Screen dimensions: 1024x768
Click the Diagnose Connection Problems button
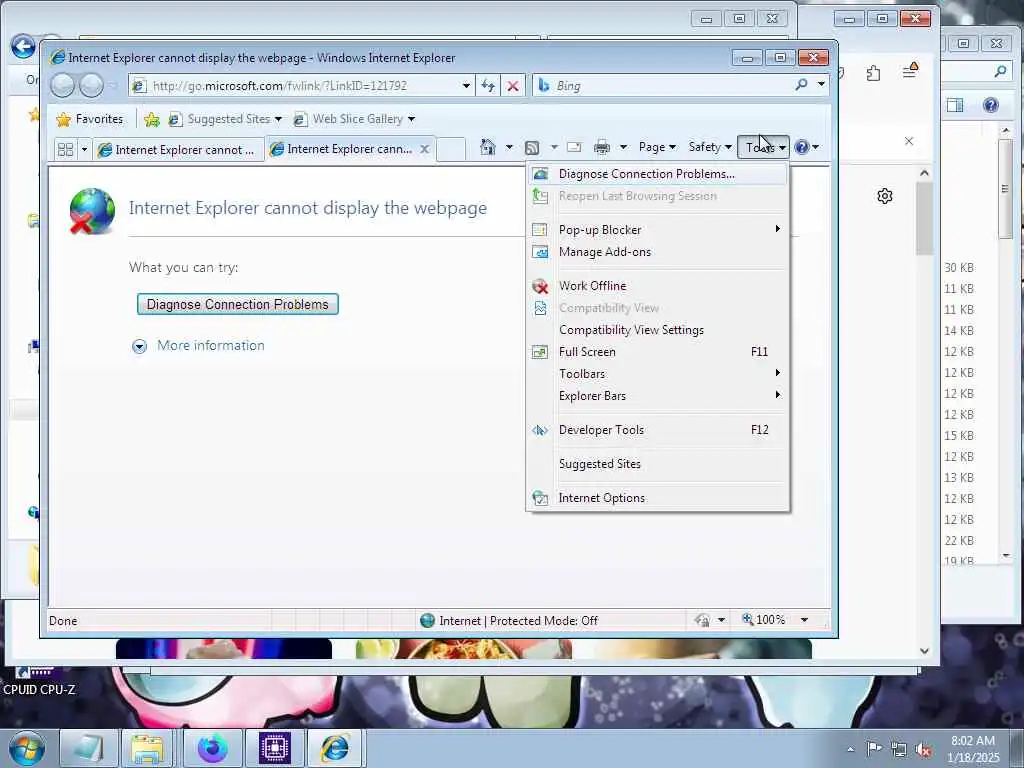point(238,304)
